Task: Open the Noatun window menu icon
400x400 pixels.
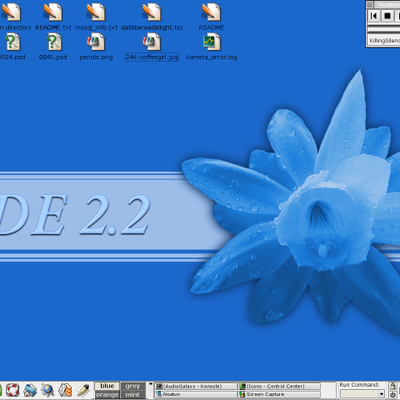Action: coord(370,5)
